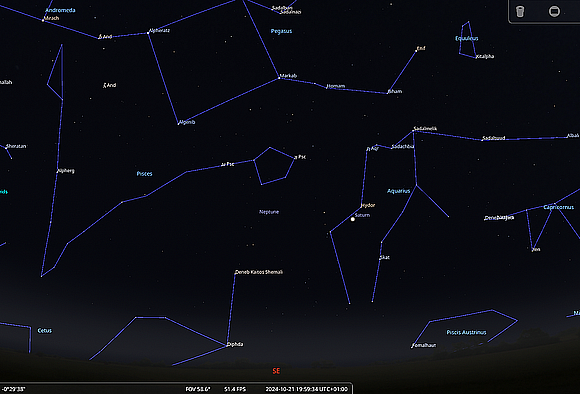Select the star Markab
Image resolution: width=580 pixels, height=394 pixels.
click(279, 78)
